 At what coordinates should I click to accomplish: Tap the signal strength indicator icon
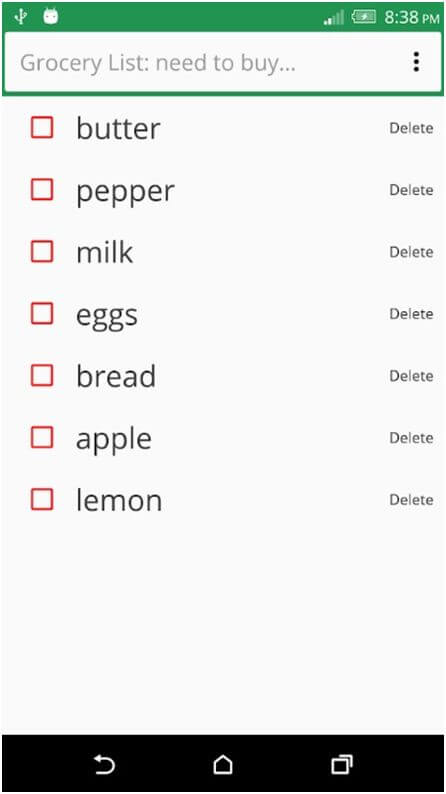tap(334, 17)
